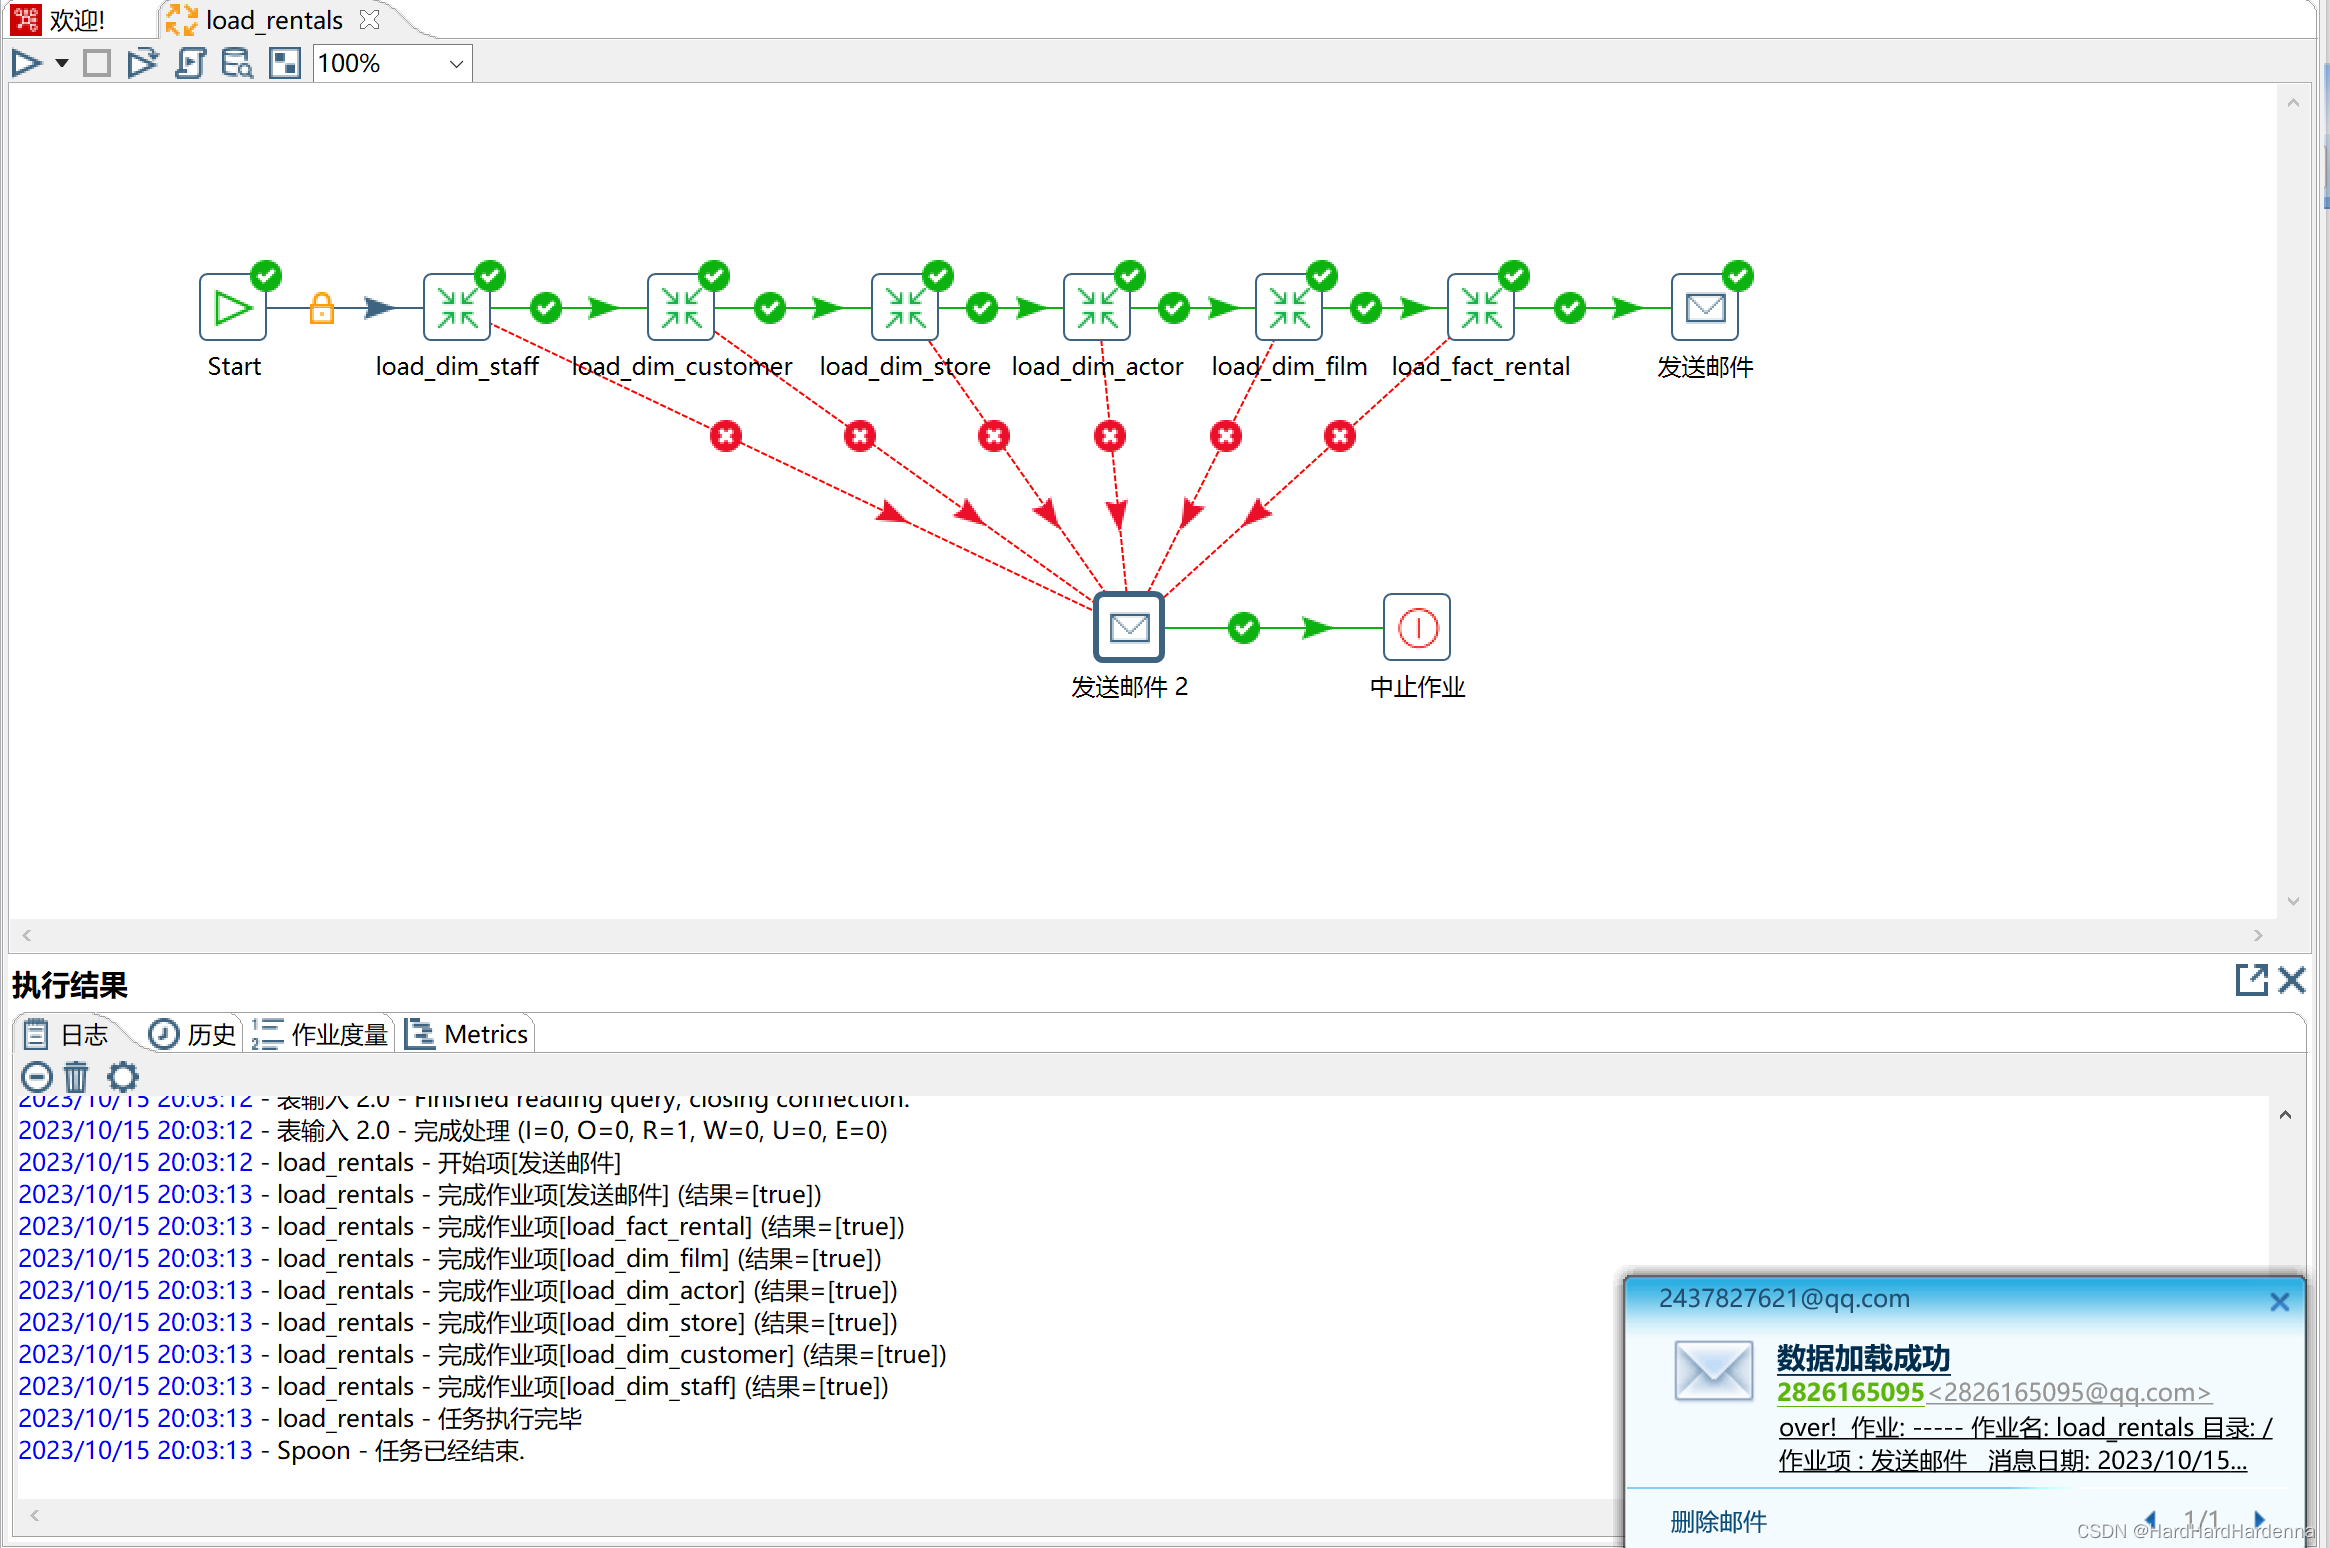Click sender 2826165095 link in notification
Image resolution: width=2330 pixels, height=1548 pixels.
pyautogui.click(x=1850, y=1392)
